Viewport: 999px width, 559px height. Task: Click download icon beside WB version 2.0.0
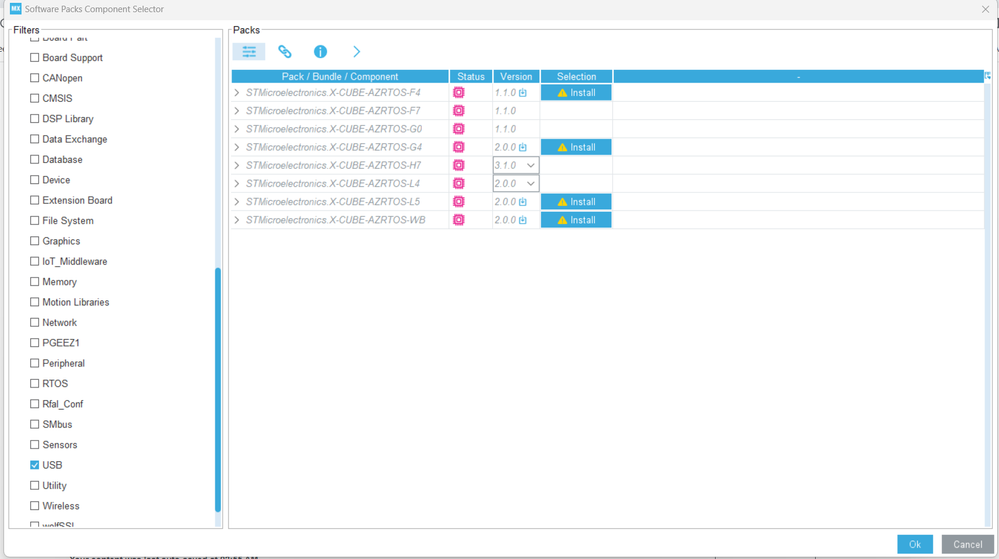click(523, 220)
